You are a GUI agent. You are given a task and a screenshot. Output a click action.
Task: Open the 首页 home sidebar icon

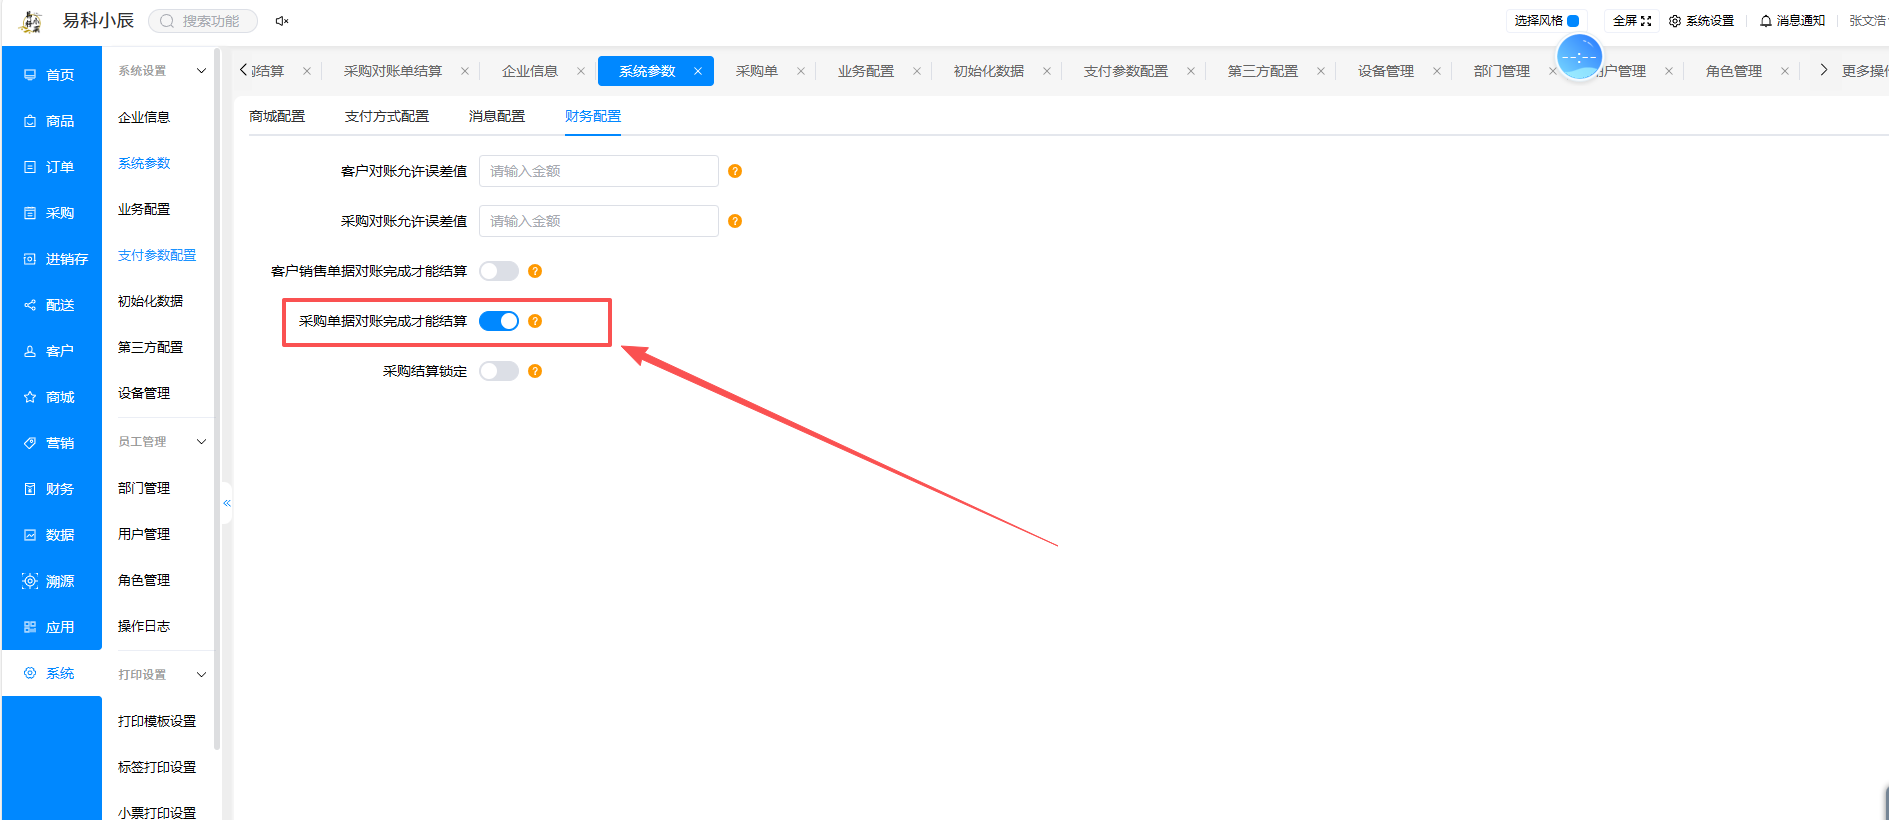click(30, 75)
